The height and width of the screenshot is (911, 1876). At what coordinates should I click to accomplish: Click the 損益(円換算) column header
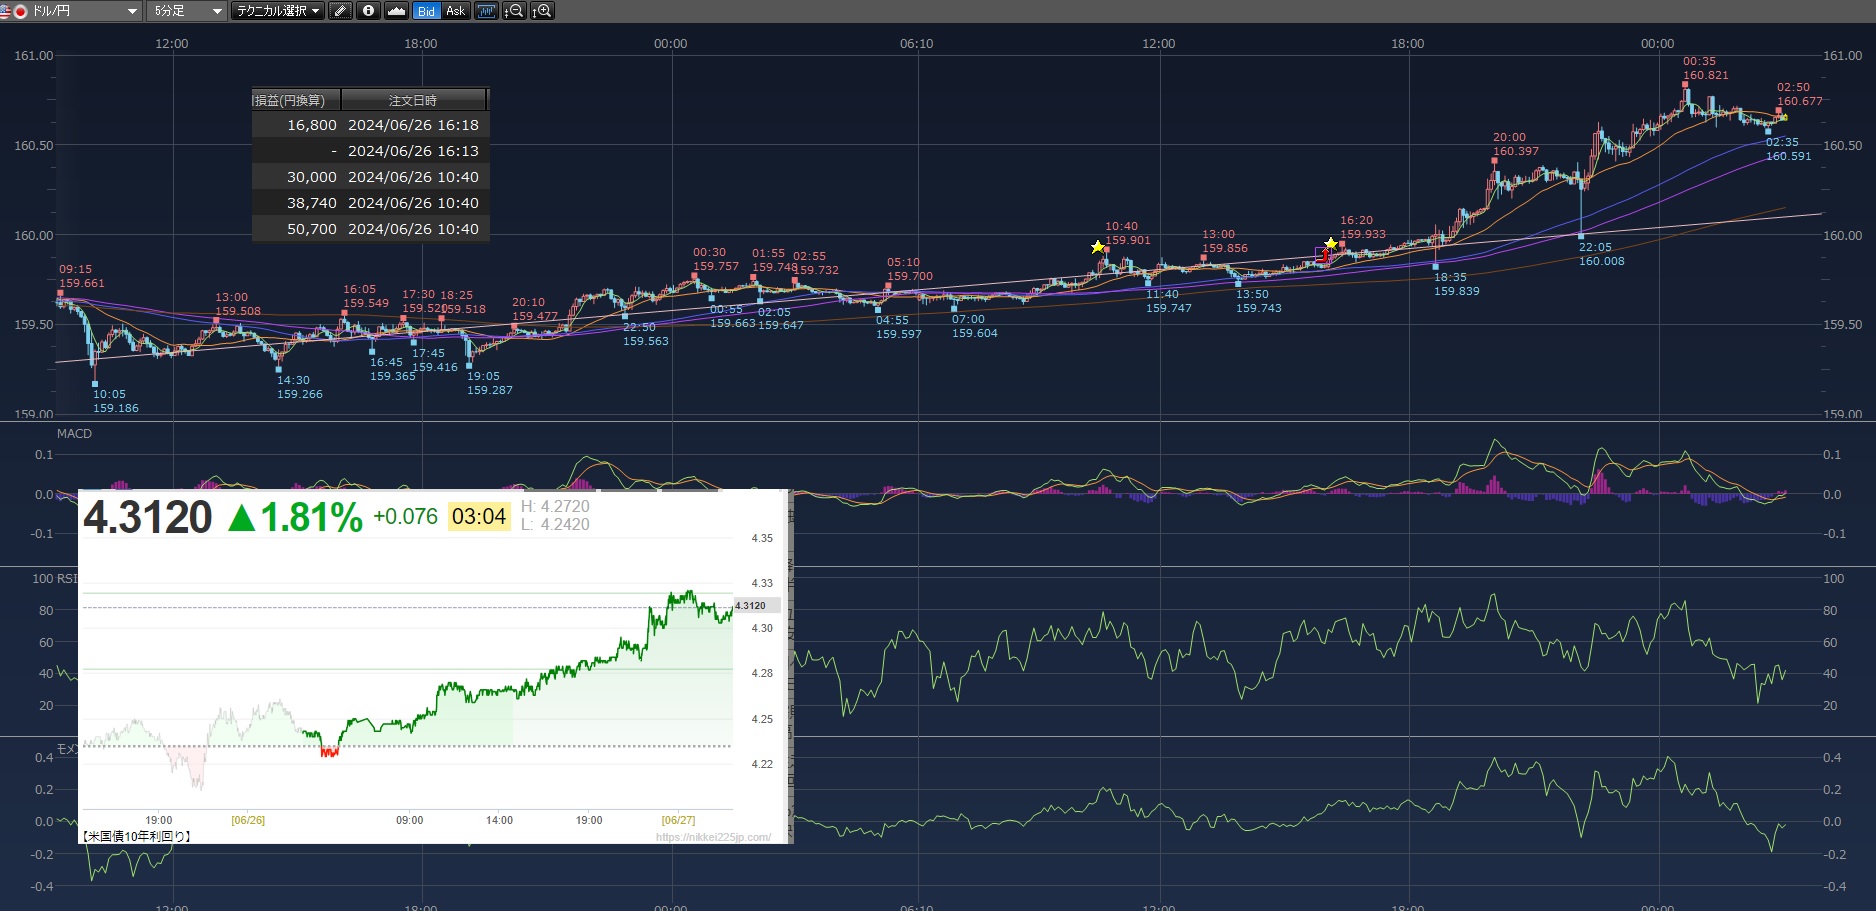coord(295,100)
